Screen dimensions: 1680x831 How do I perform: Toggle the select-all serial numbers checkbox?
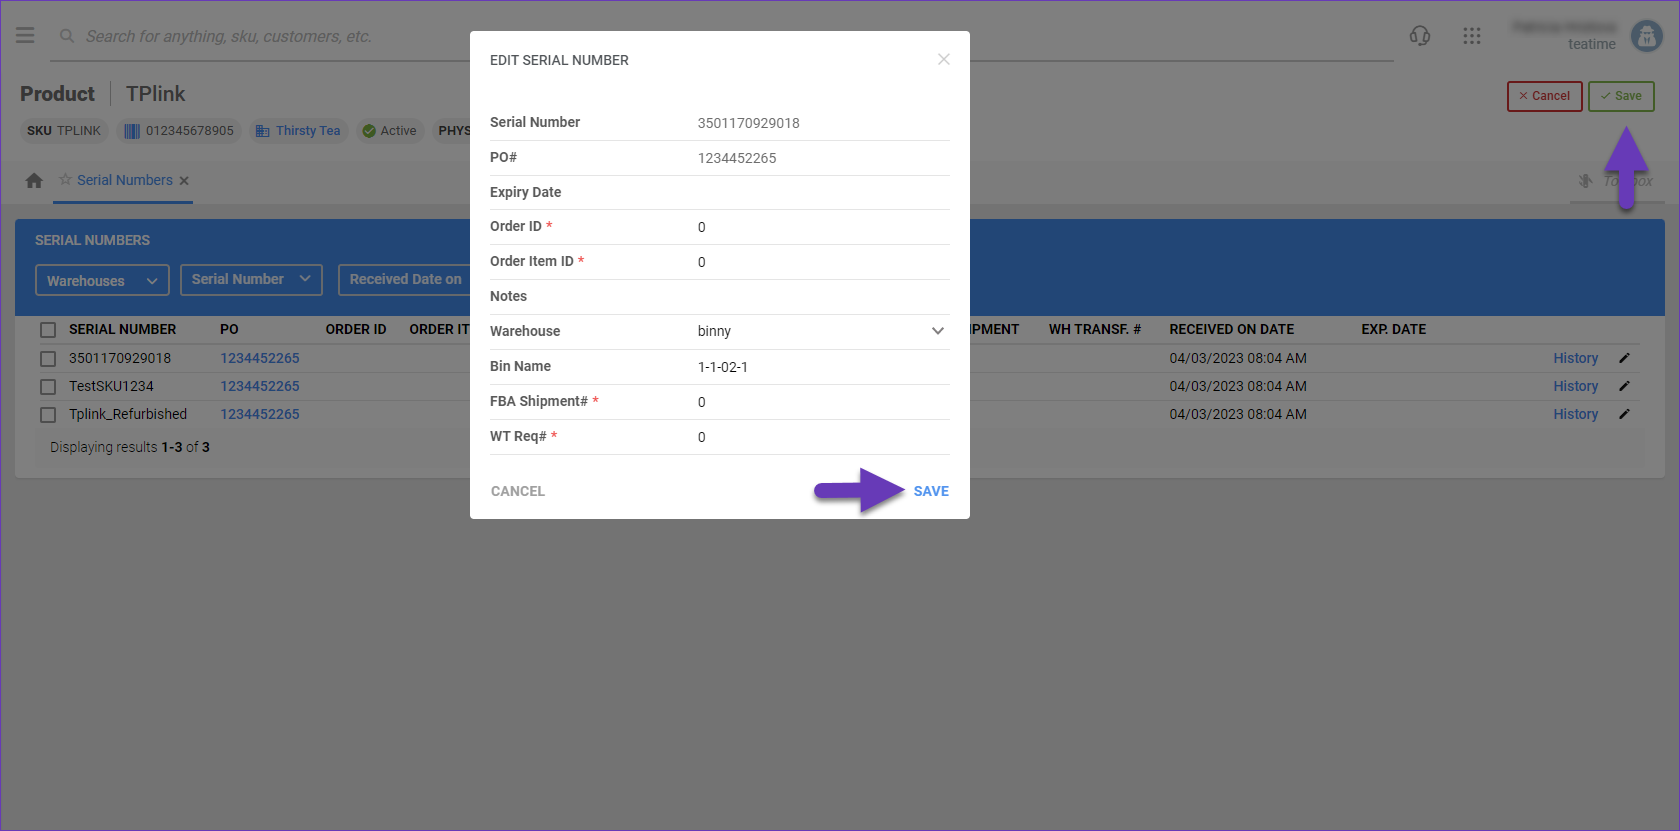pyautogui.click(x=48, y=330)
